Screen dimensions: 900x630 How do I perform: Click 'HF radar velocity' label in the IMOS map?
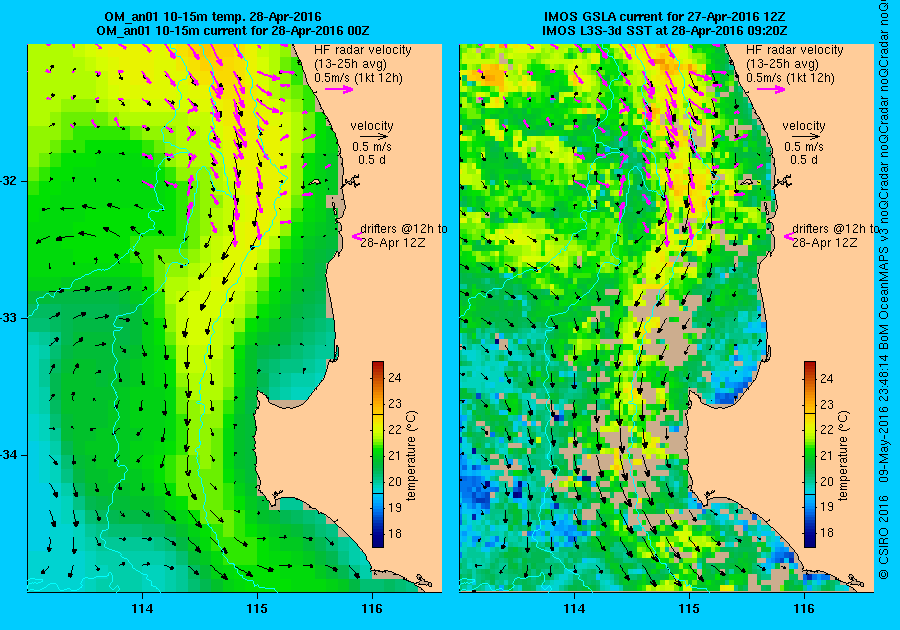click(x=795, y=50)
